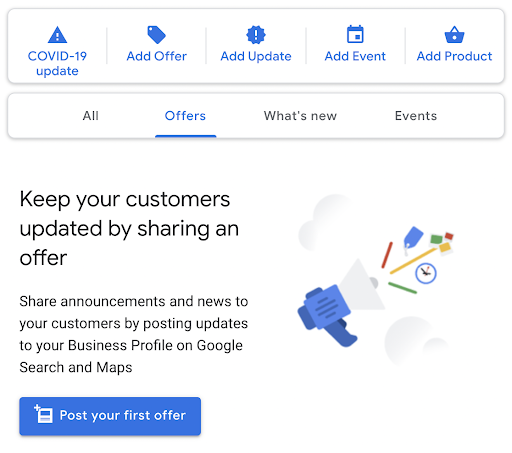Screen dimensions: 512x453
Task: Open the Add Event text label
Action: coord(355,56)
